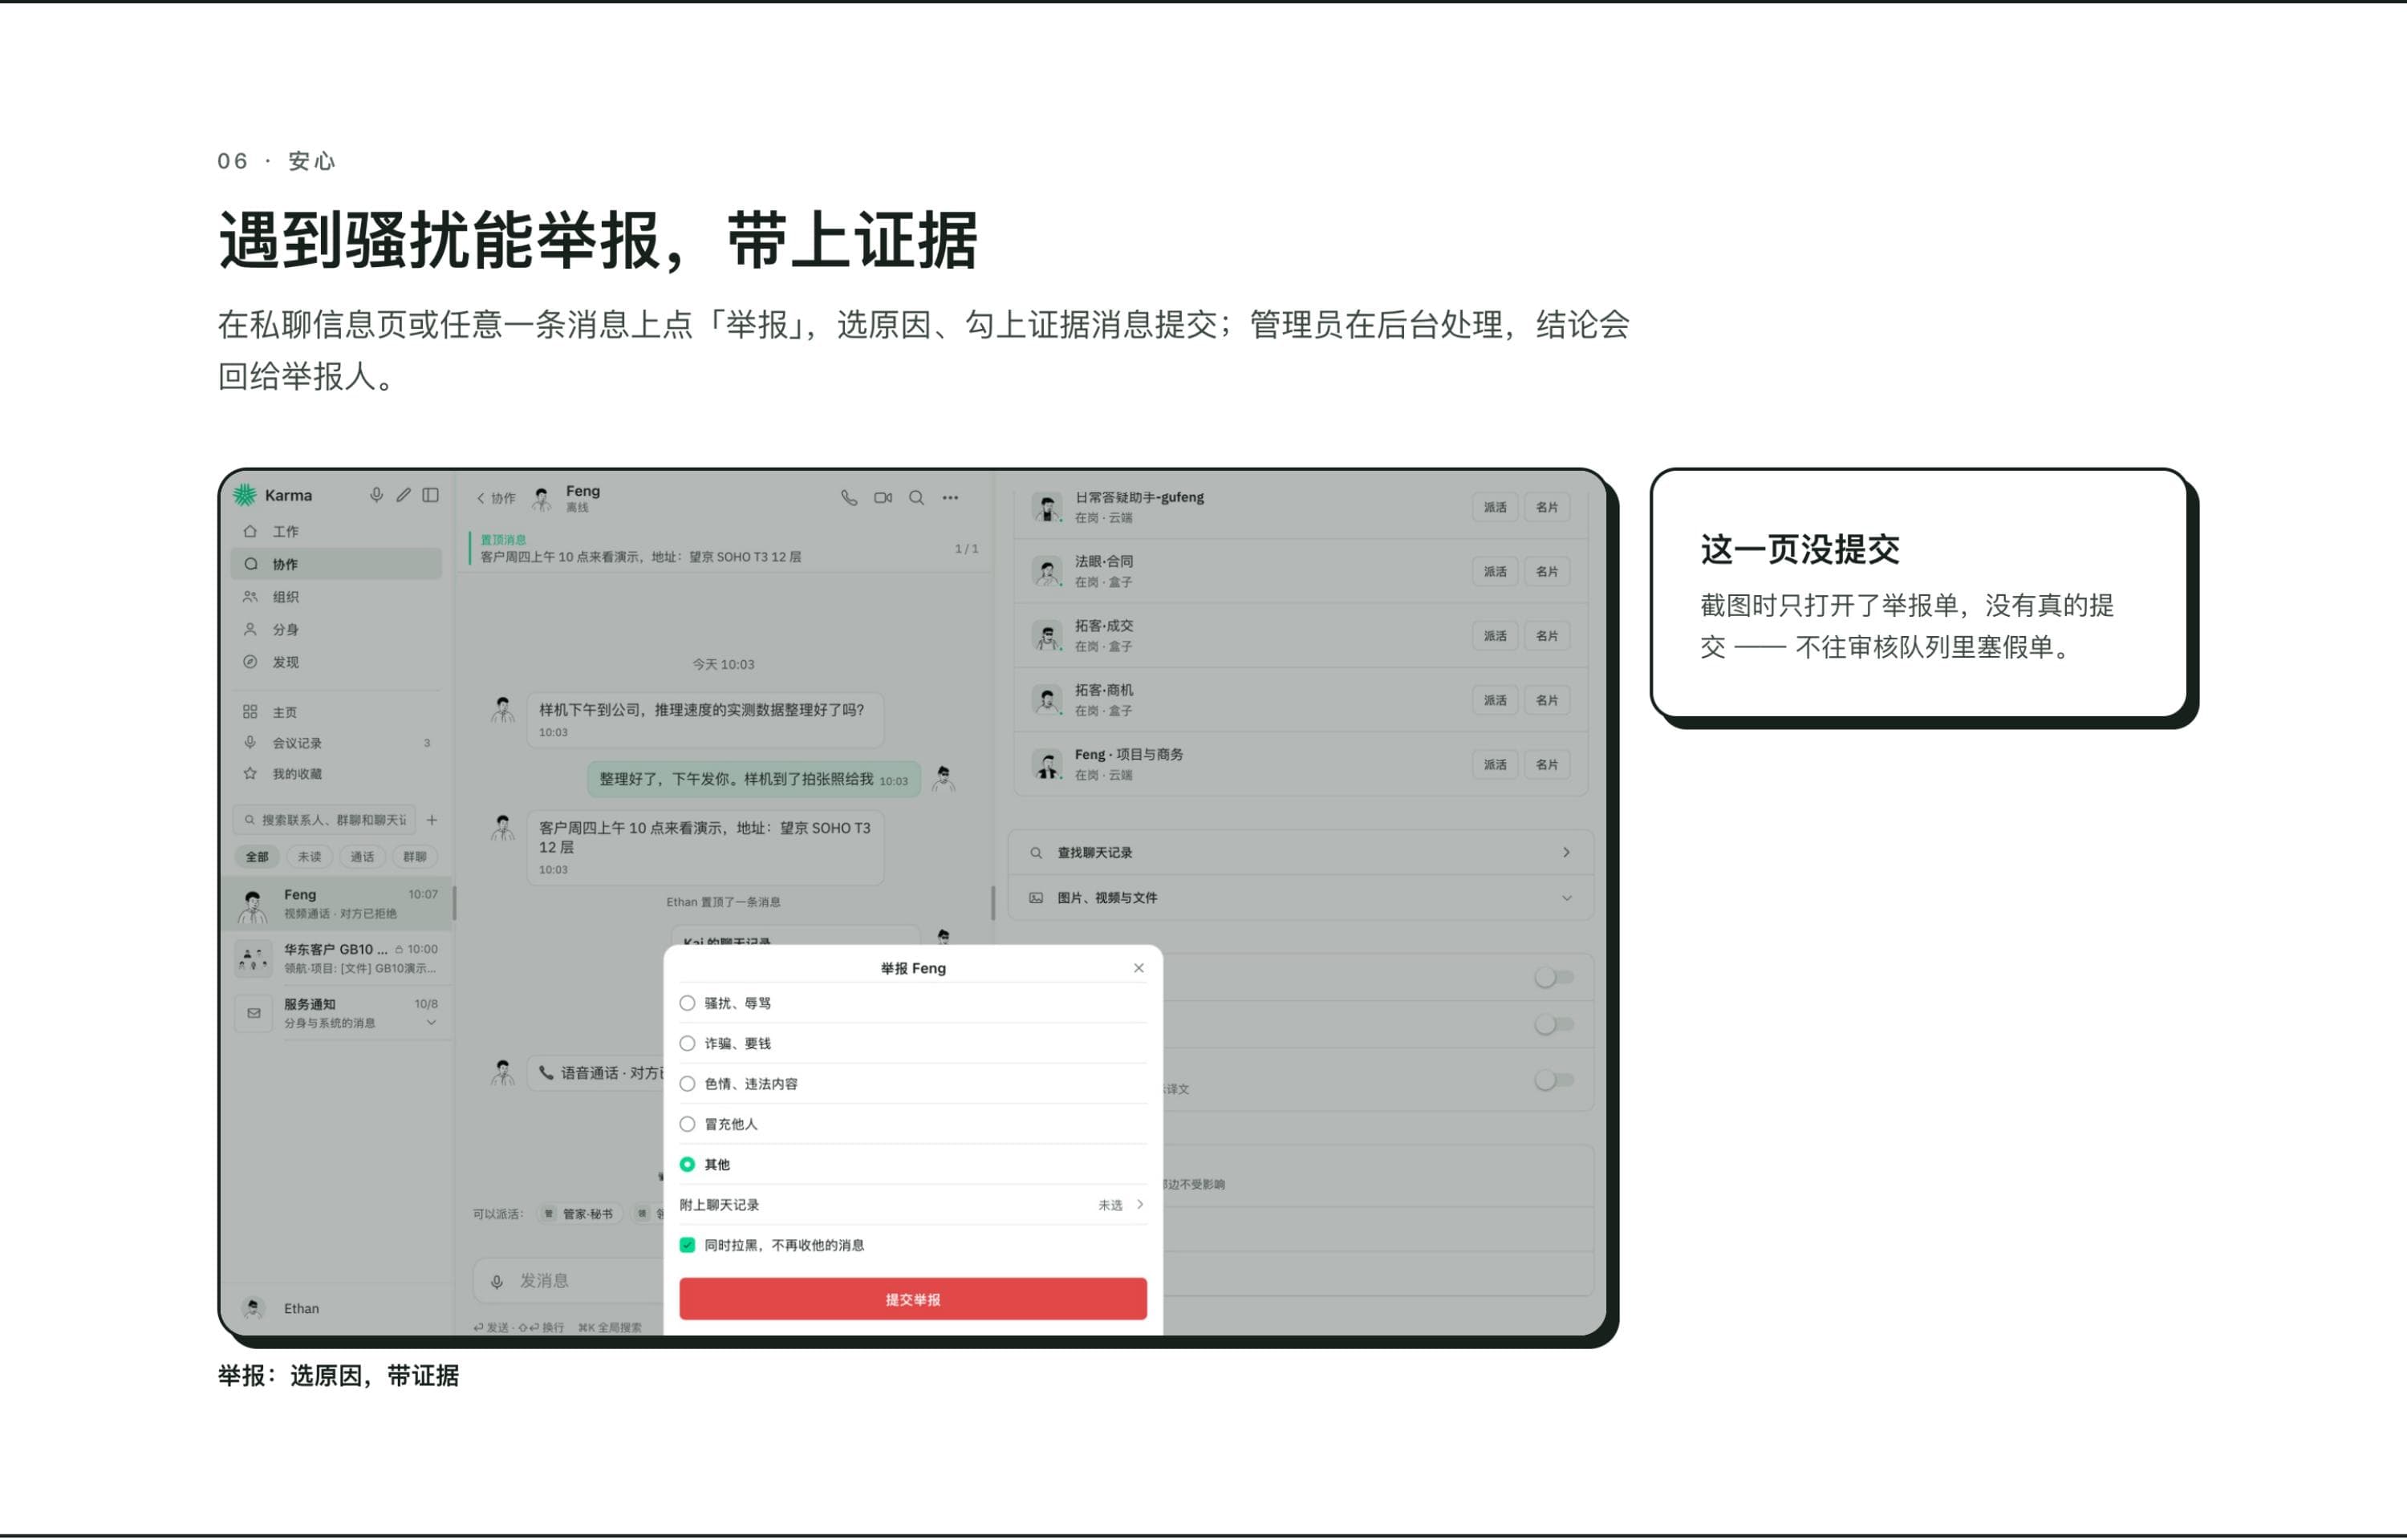Open 附上聊天记录 row chevron
The image size is (2407, 1540).
(x=1139, y=1205)
